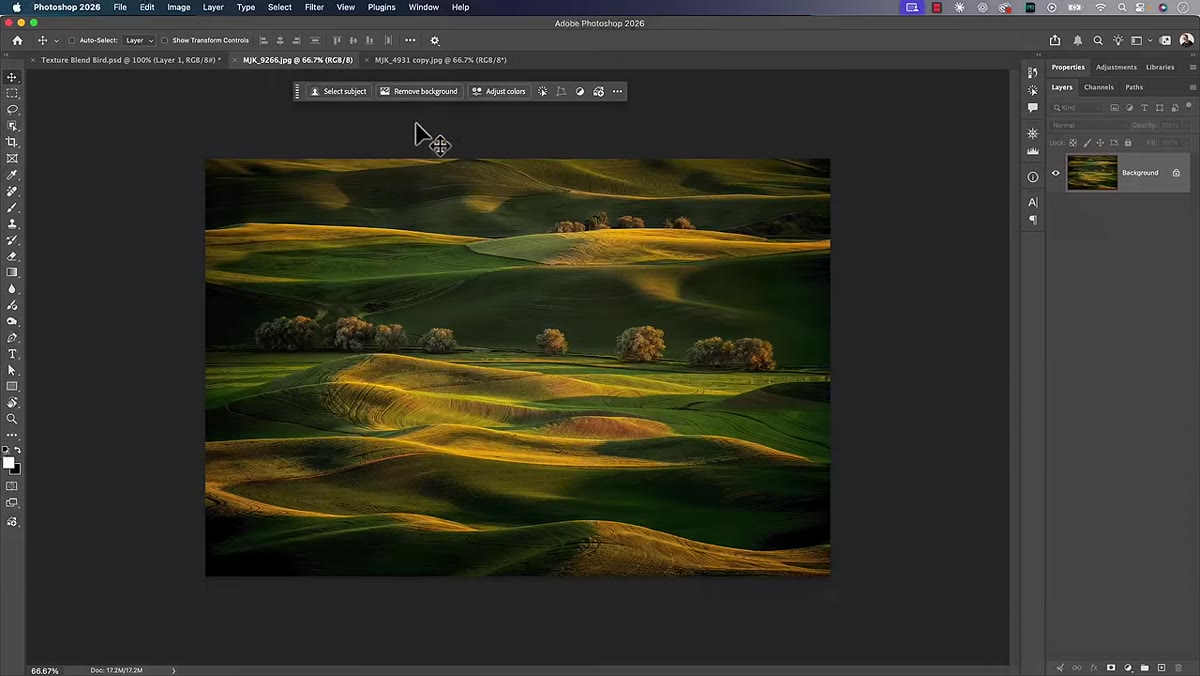Screen dimensions: 1200x676
Task: Toggle Lock image pixels brush icon
Action: point(1087,143)
